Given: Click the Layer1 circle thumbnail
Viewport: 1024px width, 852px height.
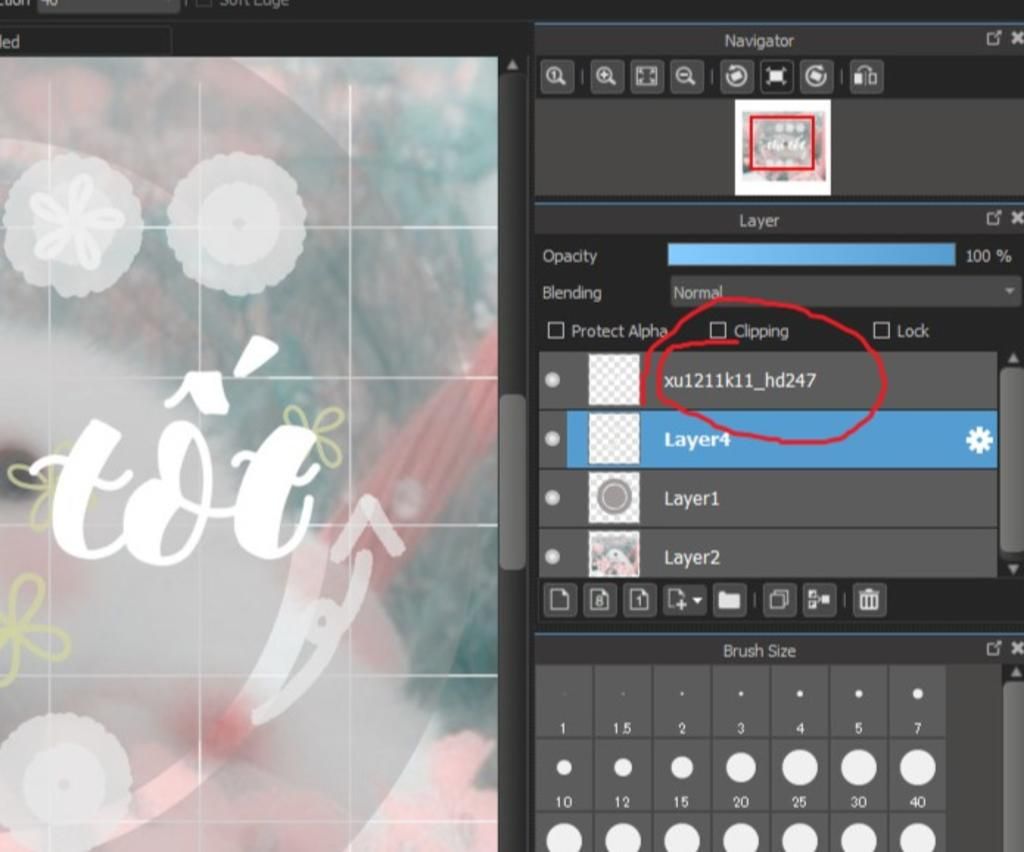Looking at the screenshot, I should point(614,497).
